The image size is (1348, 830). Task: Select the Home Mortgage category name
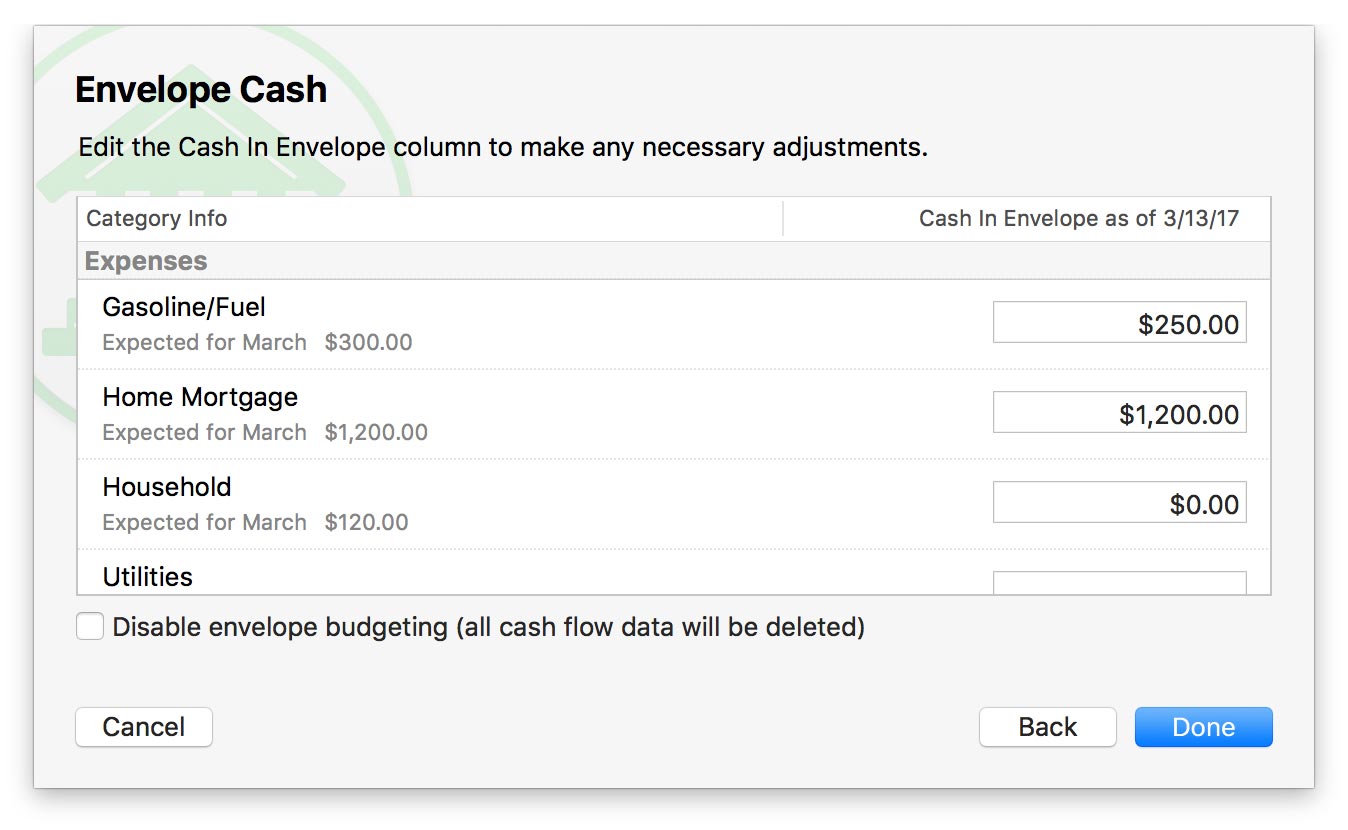point(200,397)
